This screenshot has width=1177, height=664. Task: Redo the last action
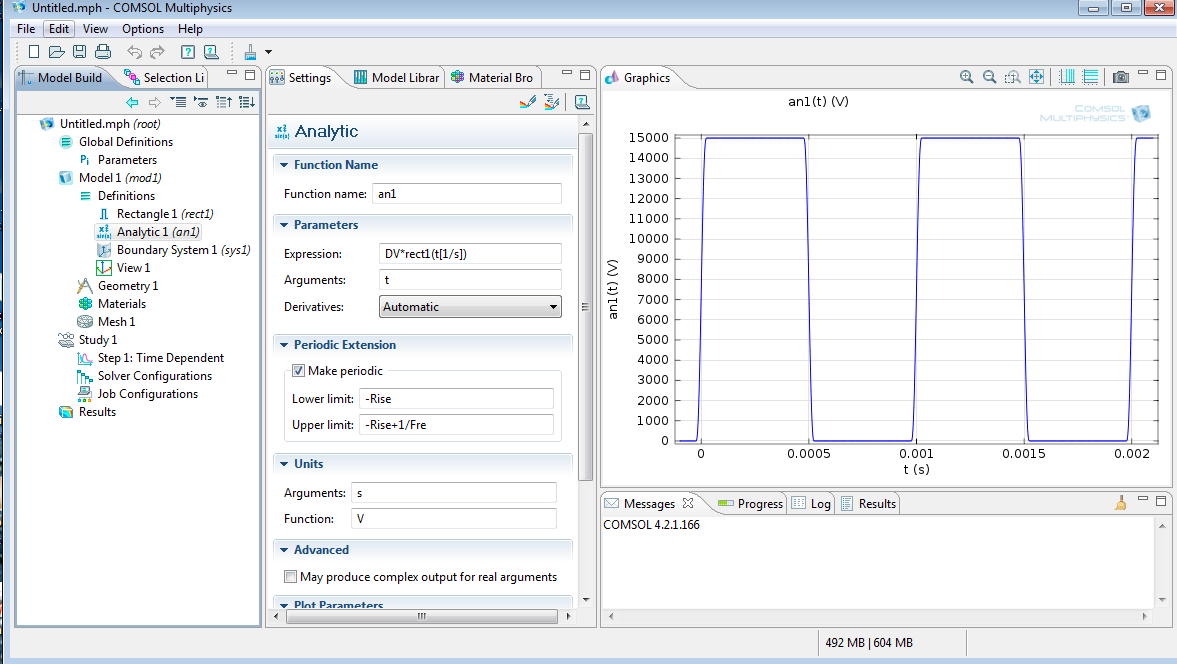coord(158,52)
